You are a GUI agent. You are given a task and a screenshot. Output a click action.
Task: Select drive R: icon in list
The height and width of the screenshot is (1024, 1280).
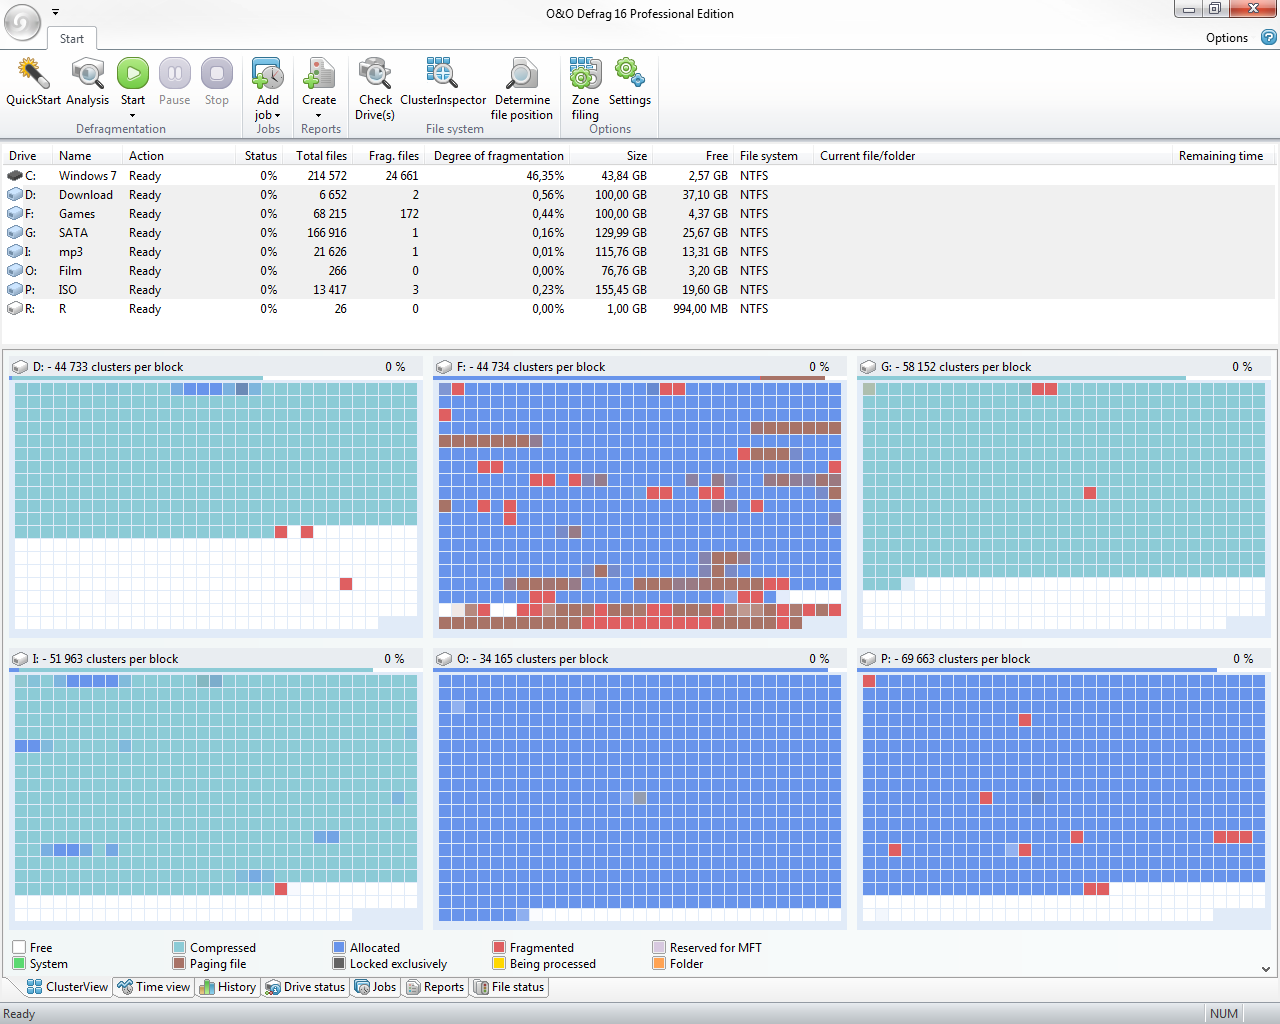coord(15,309)
